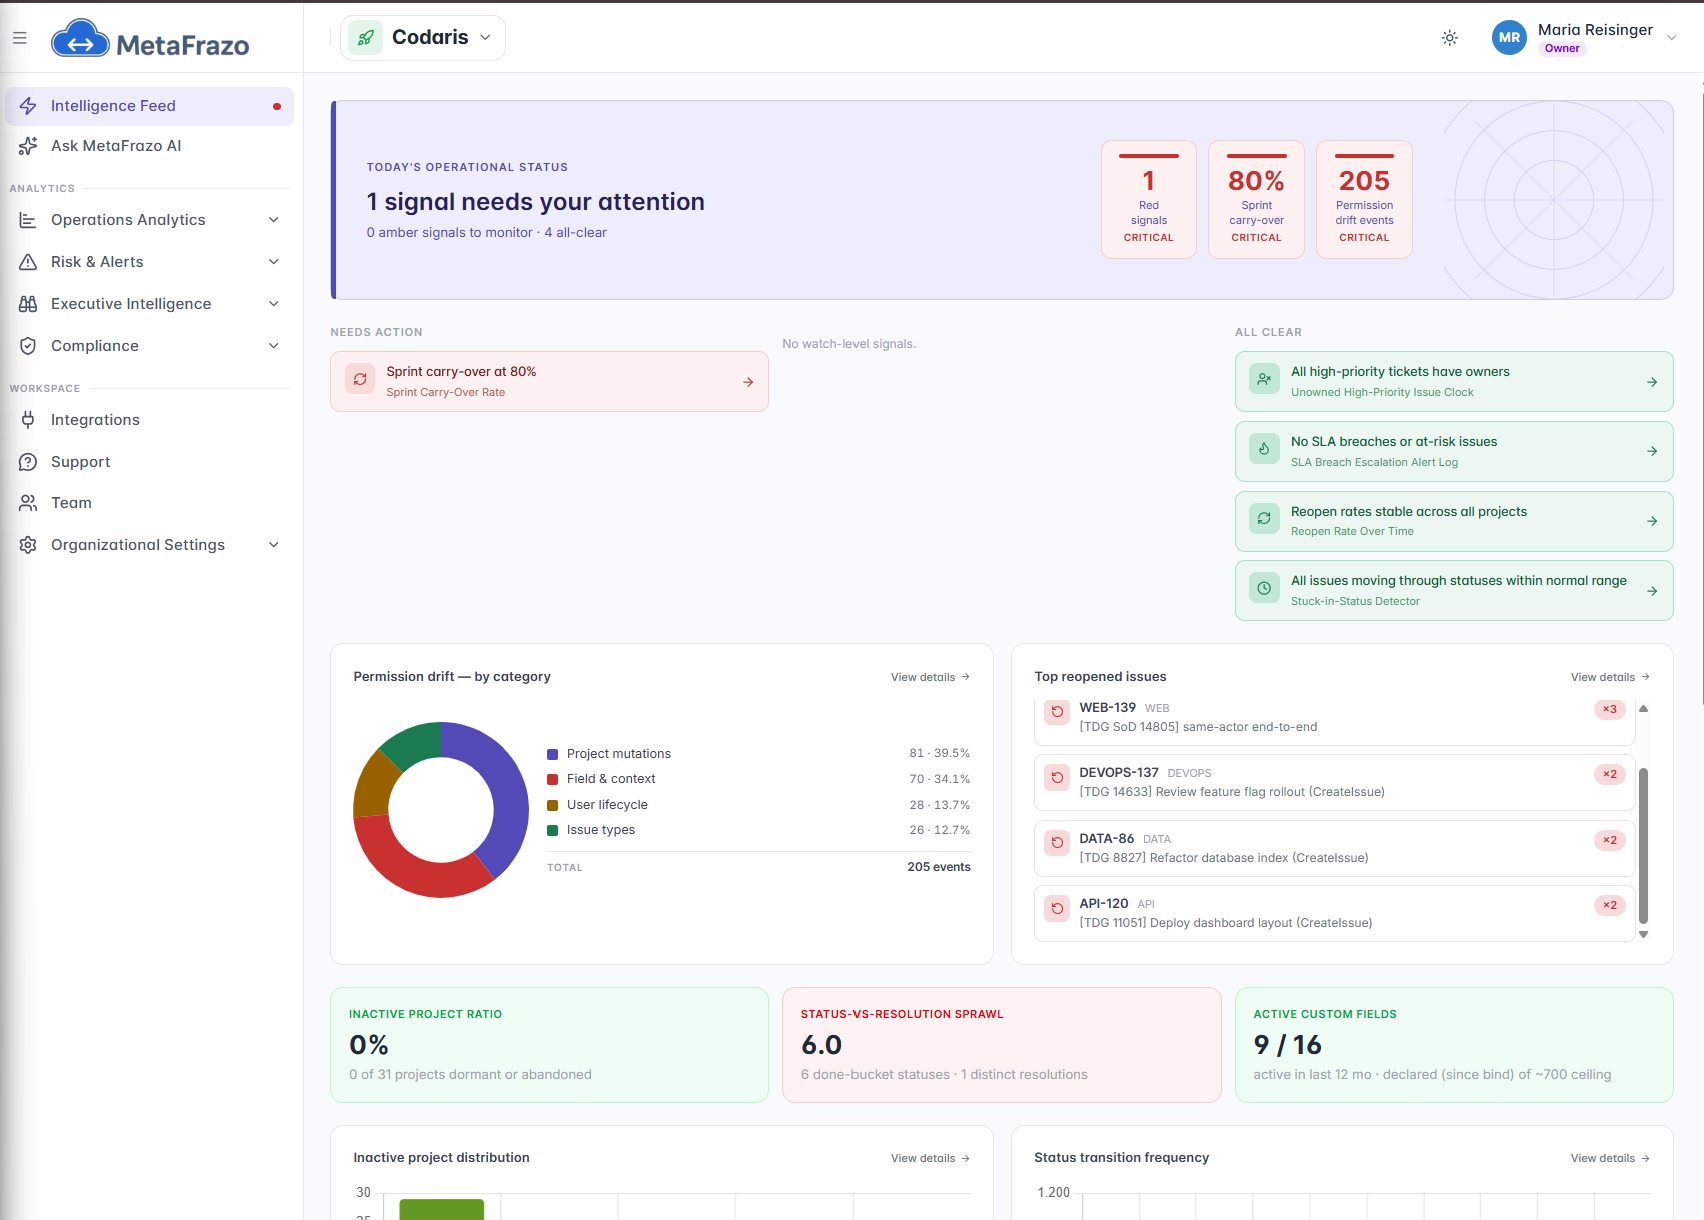Select Intelligence Feed in the sidebar

(x=149, y=106)
